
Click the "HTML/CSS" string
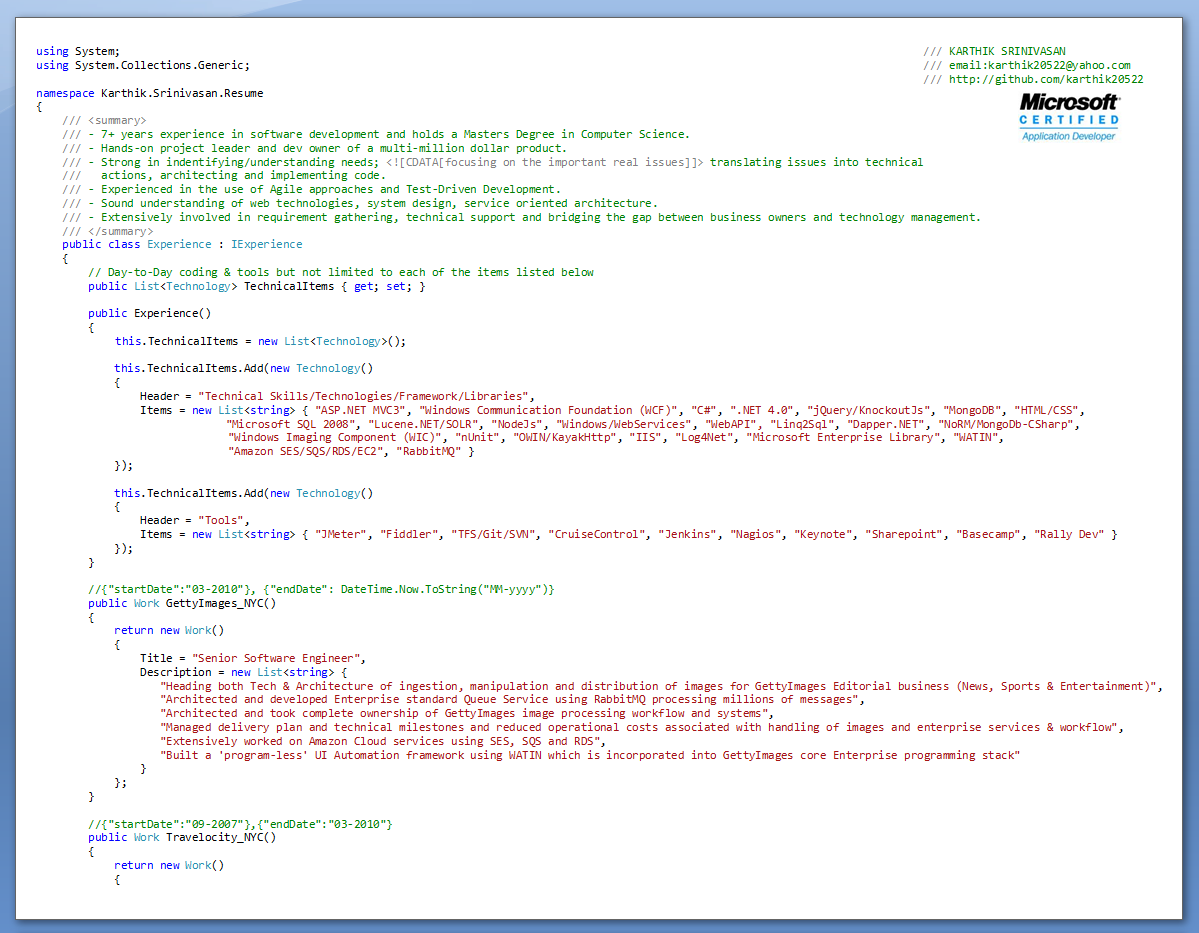[1046, 410]
